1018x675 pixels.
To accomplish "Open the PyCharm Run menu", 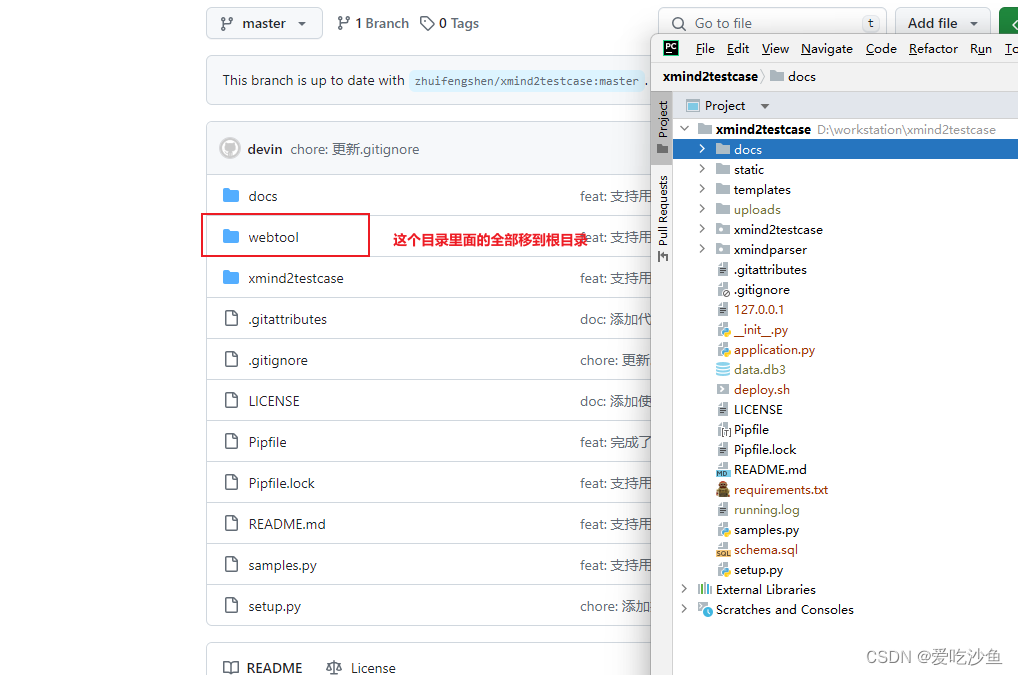I will [981, 49].
